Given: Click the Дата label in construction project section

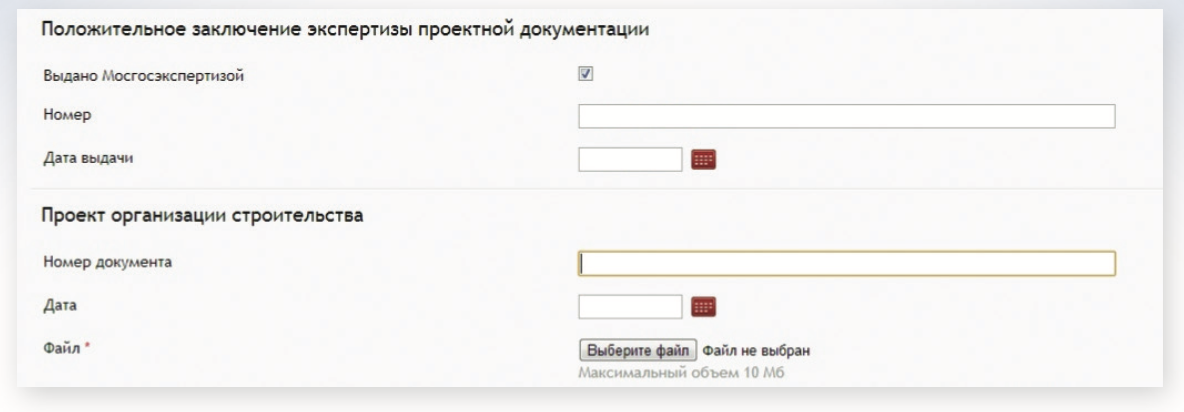Looking at the screenshot, I should pos(60,306).
